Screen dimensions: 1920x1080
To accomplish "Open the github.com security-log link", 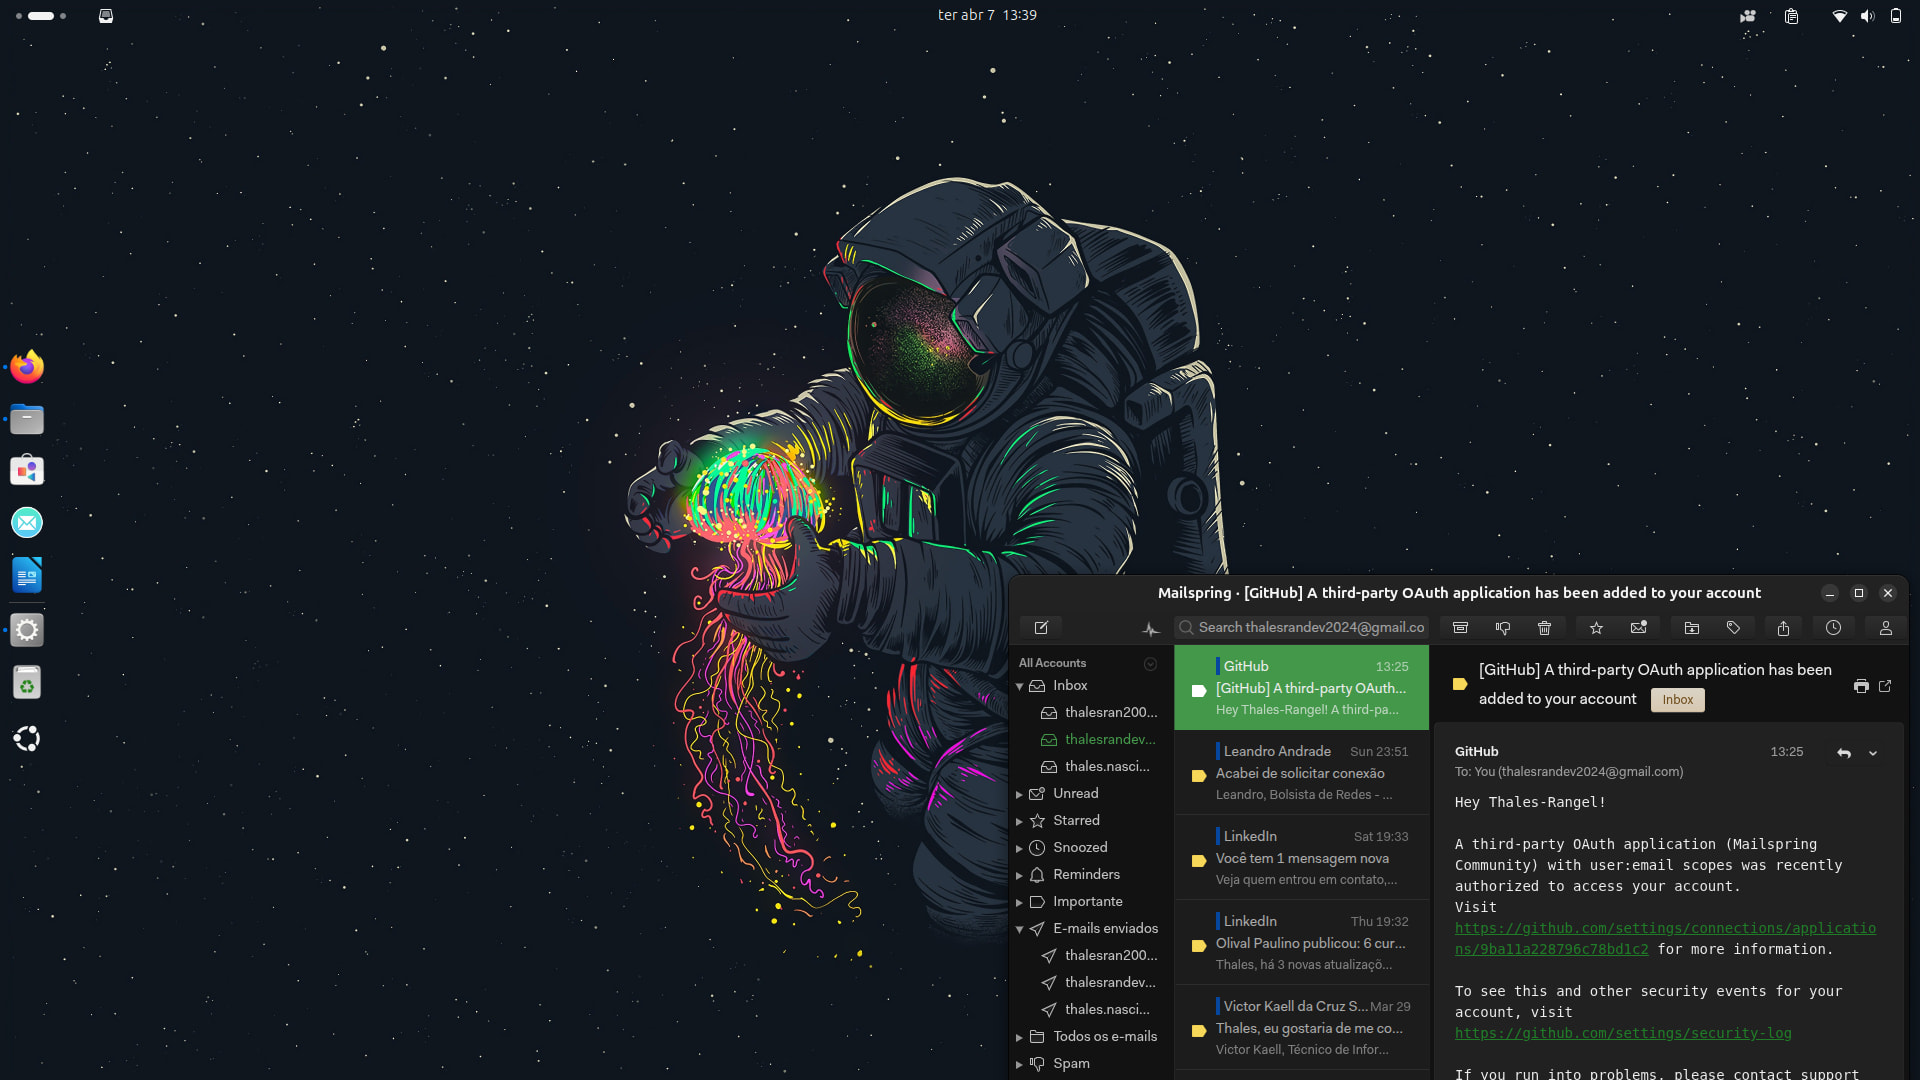I will [x=1622, y=1033].
